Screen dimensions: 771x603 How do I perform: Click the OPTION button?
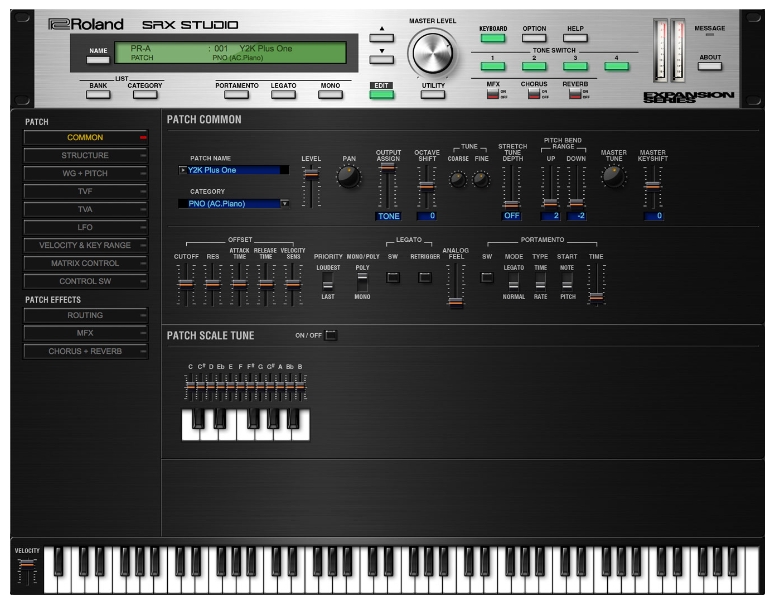(534, 38)
